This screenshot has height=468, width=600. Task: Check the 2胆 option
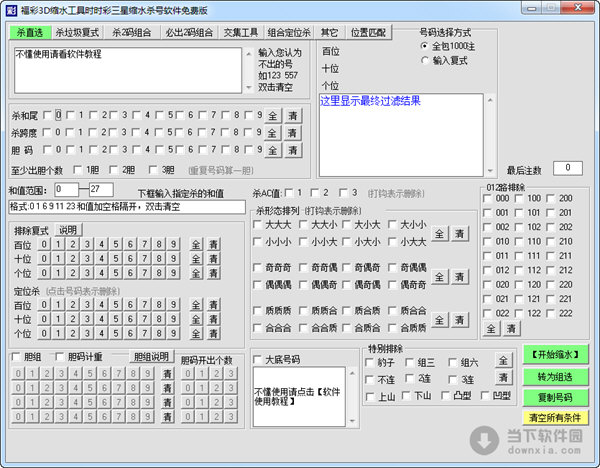click(113, 170)
